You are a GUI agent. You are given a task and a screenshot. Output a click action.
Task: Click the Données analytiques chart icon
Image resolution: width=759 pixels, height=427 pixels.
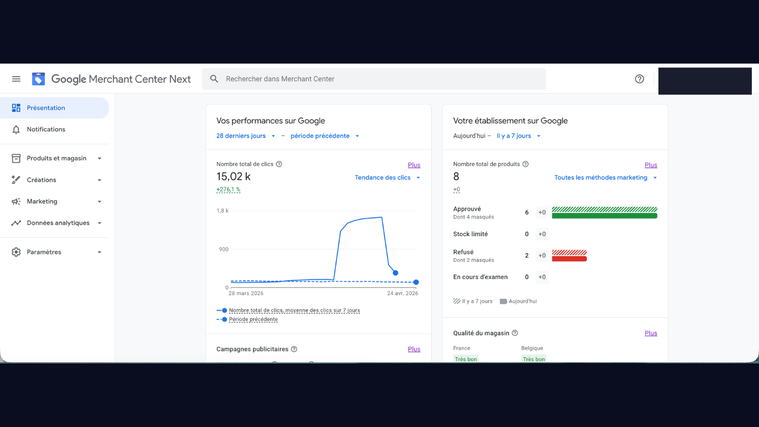point(16,223)
